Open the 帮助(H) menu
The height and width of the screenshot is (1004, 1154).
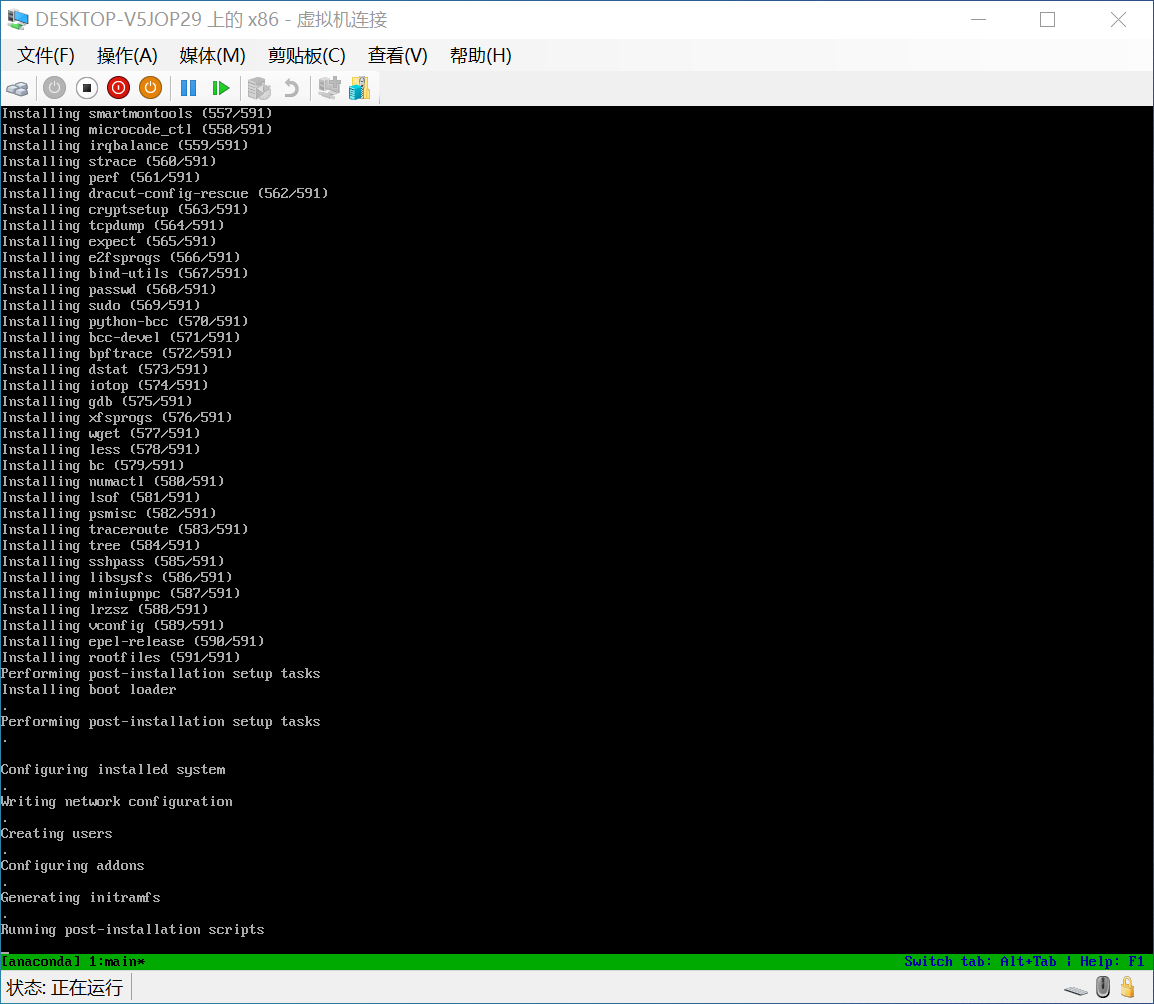481,55
